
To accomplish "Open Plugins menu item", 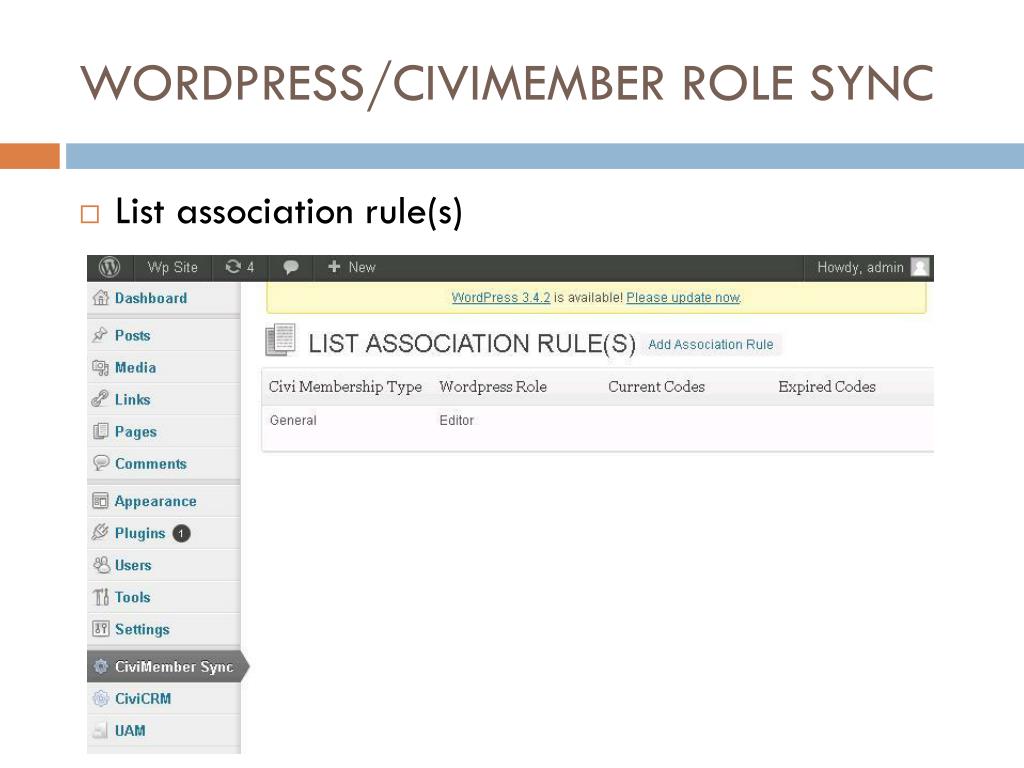I will point(140,534).
